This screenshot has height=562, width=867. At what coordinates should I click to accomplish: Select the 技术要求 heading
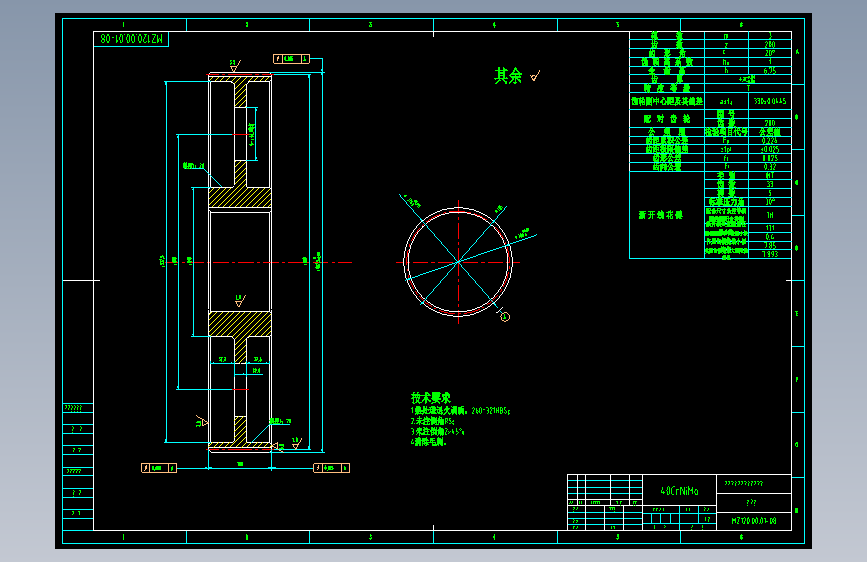[x=431, y=398]
